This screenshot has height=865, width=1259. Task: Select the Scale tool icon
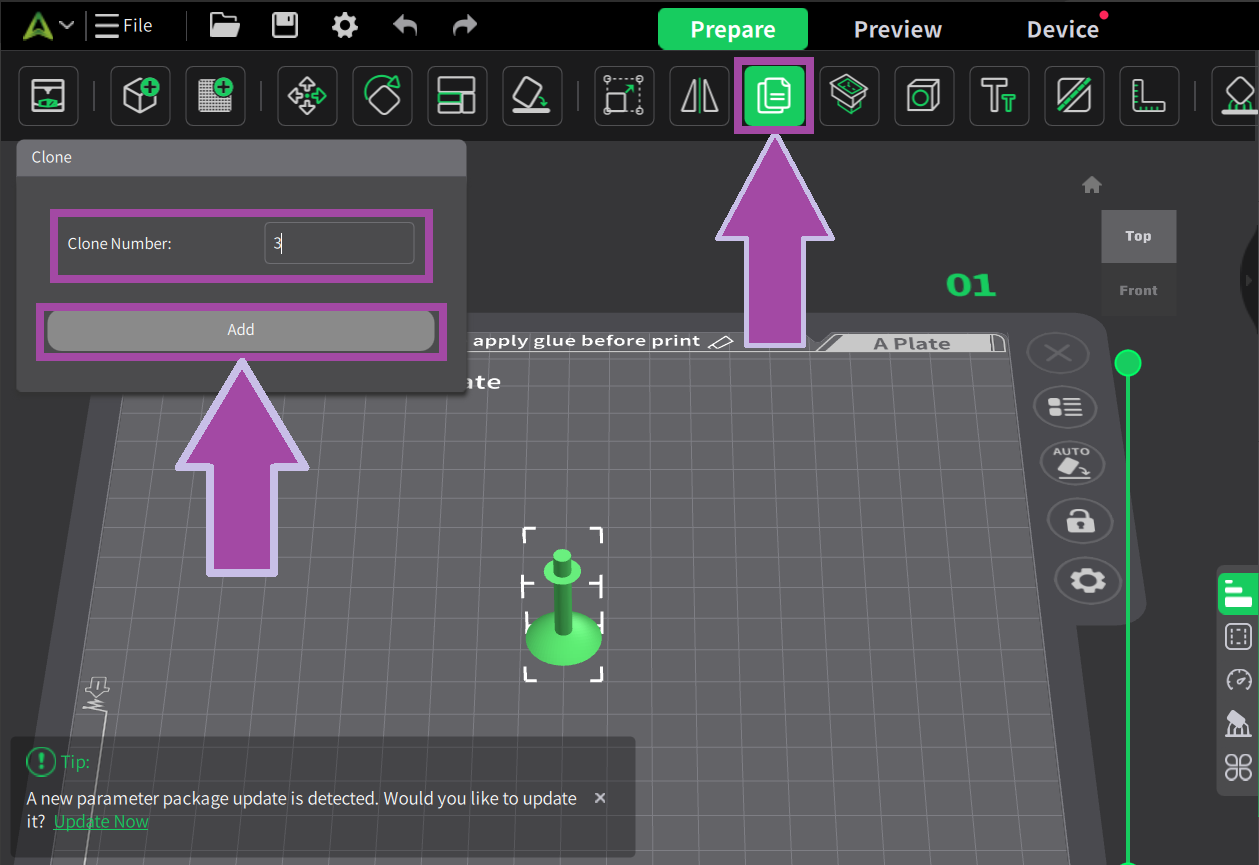coord(624,96)
